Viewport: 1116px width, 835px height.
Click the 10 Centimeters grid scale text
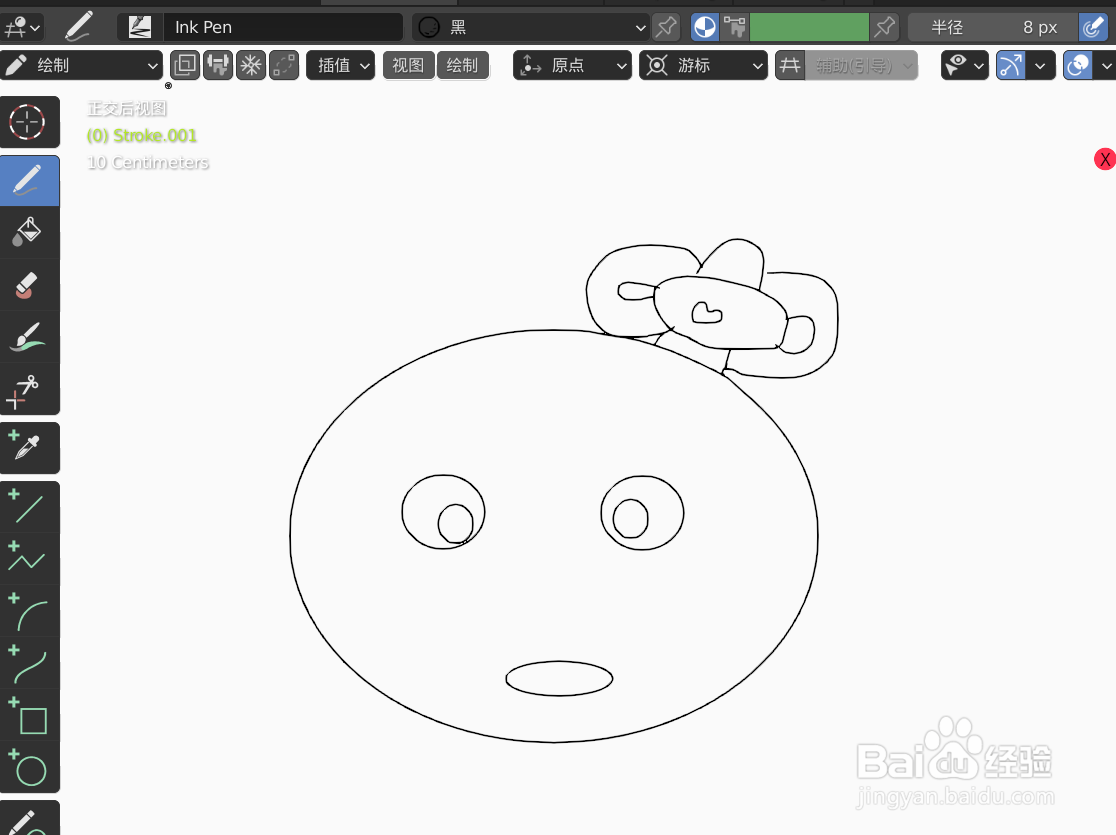pos(148,162)
